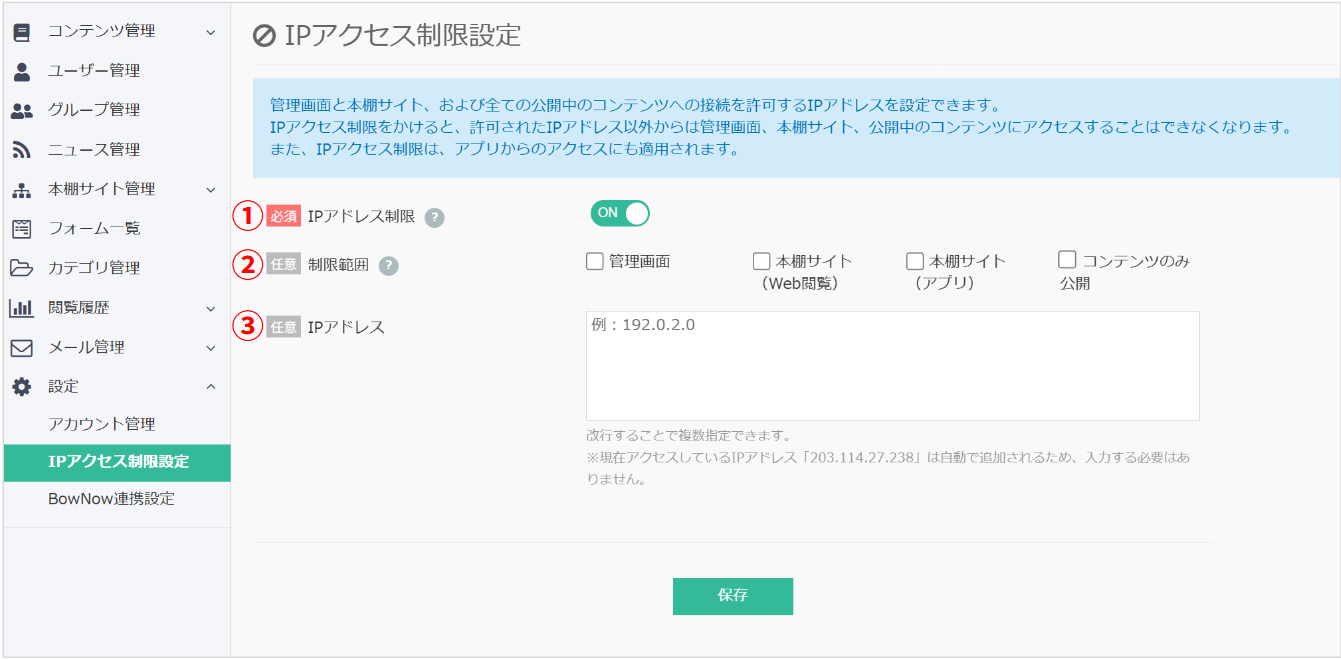The height and width of the screenshot is (659, 1341).
Task: Expand the 本棚サイト管理 submenu
Action: (212, 189)
